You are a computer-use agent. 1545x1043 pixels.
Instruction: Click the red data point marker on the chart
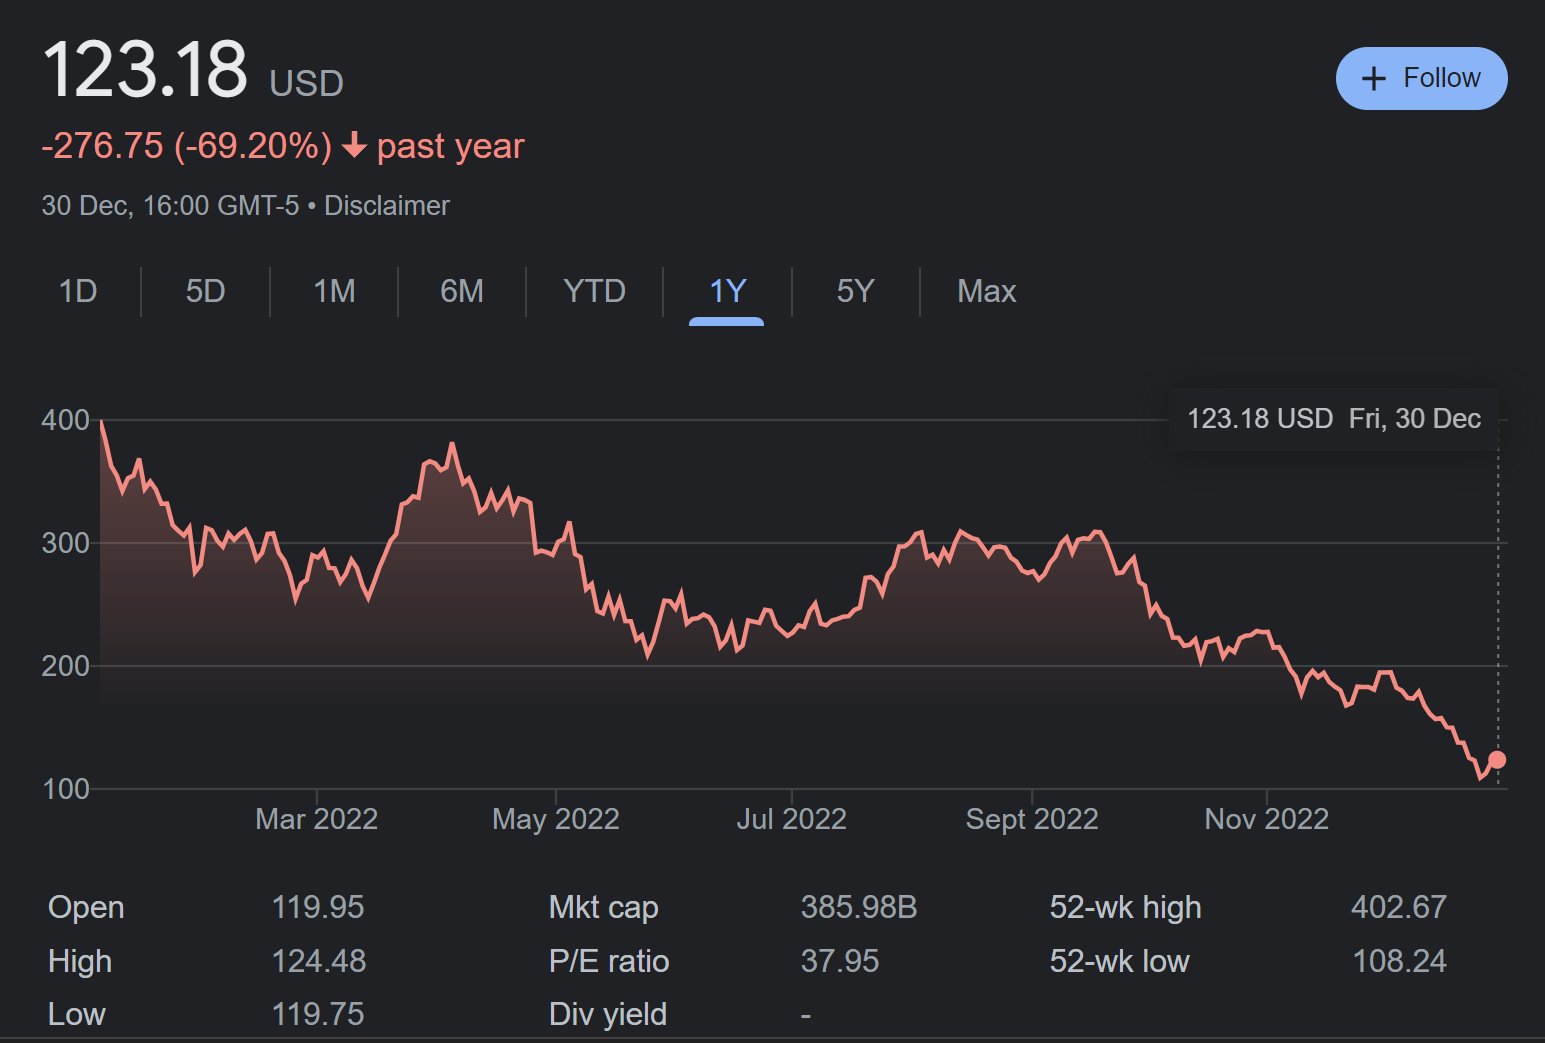[1496, 760]
